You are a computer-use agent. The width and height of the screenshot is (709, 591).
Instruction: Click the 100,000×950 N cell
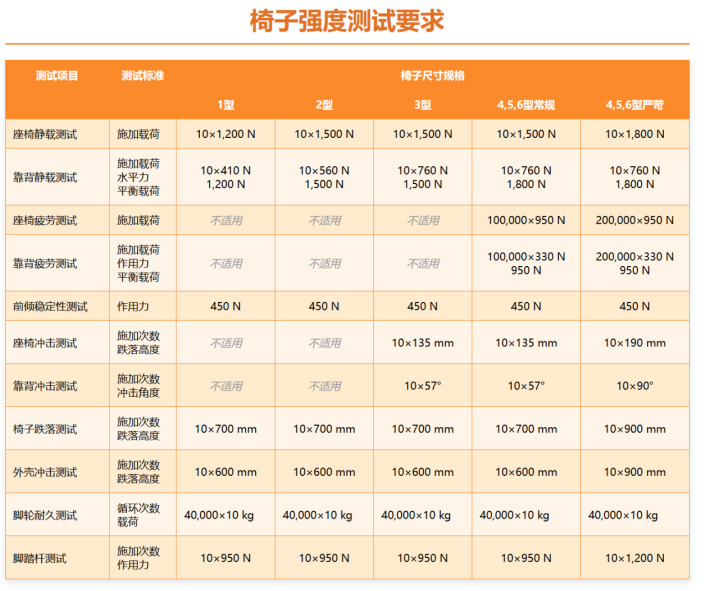pos(526,220)
